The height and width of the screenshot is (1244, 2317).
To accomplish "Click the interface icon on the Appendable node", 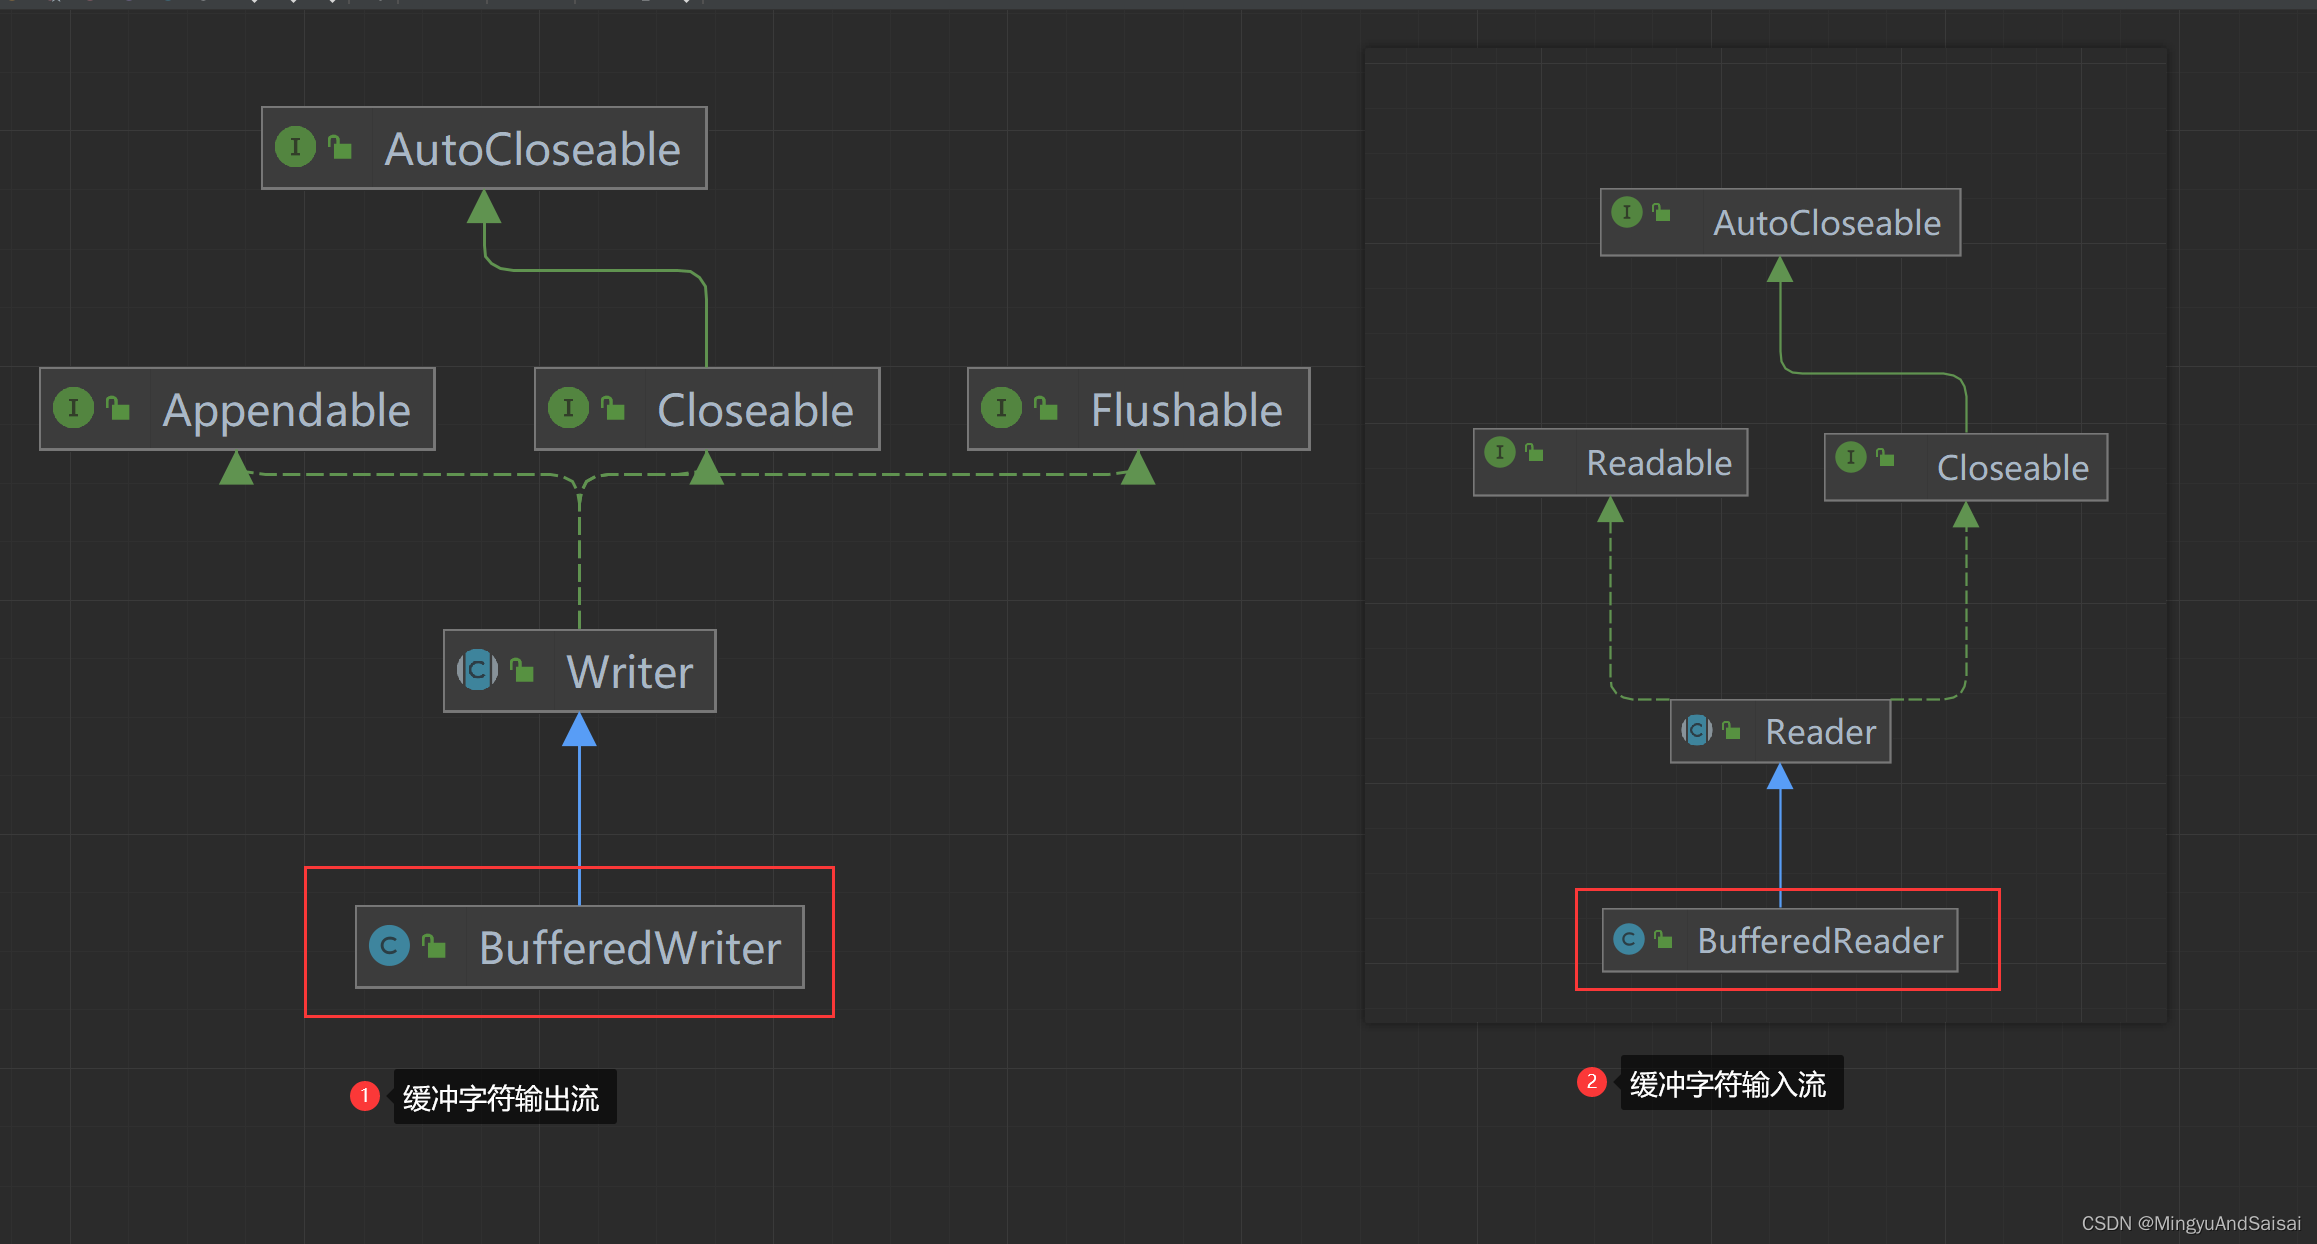I will point(73,408).
